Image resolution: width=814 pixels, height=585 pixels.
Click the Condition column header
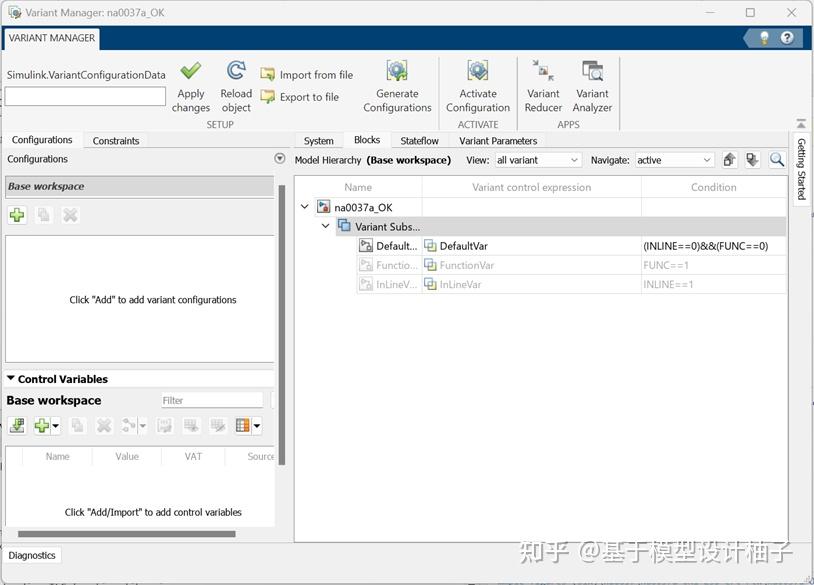(x=714, y=187)
